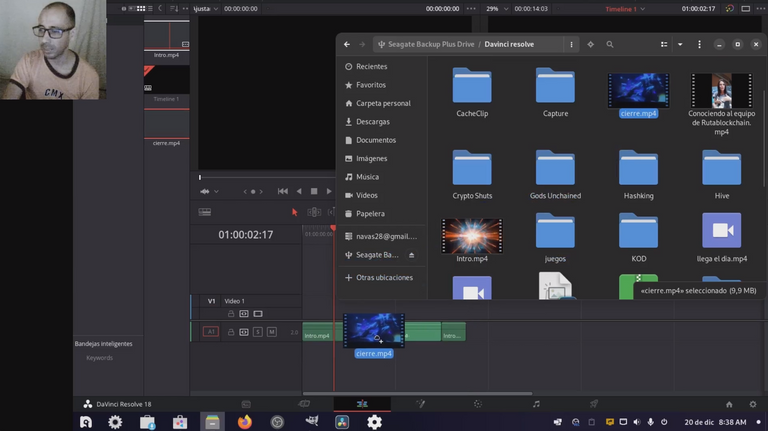This screenshot has width=768, height=431.
Task: Open the Gods Unchained folder
Action: [555, 174]
